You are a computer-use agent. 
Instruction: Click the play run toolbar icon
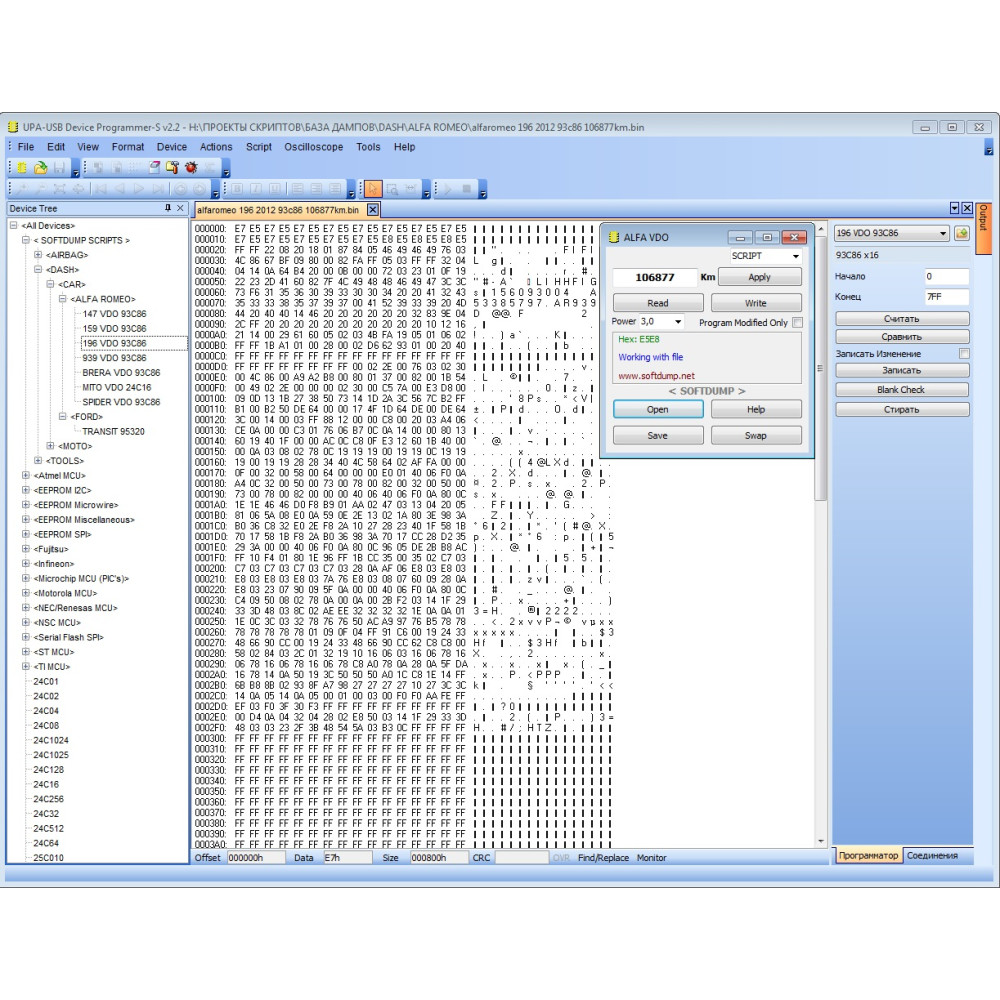(x=448, y=189)
